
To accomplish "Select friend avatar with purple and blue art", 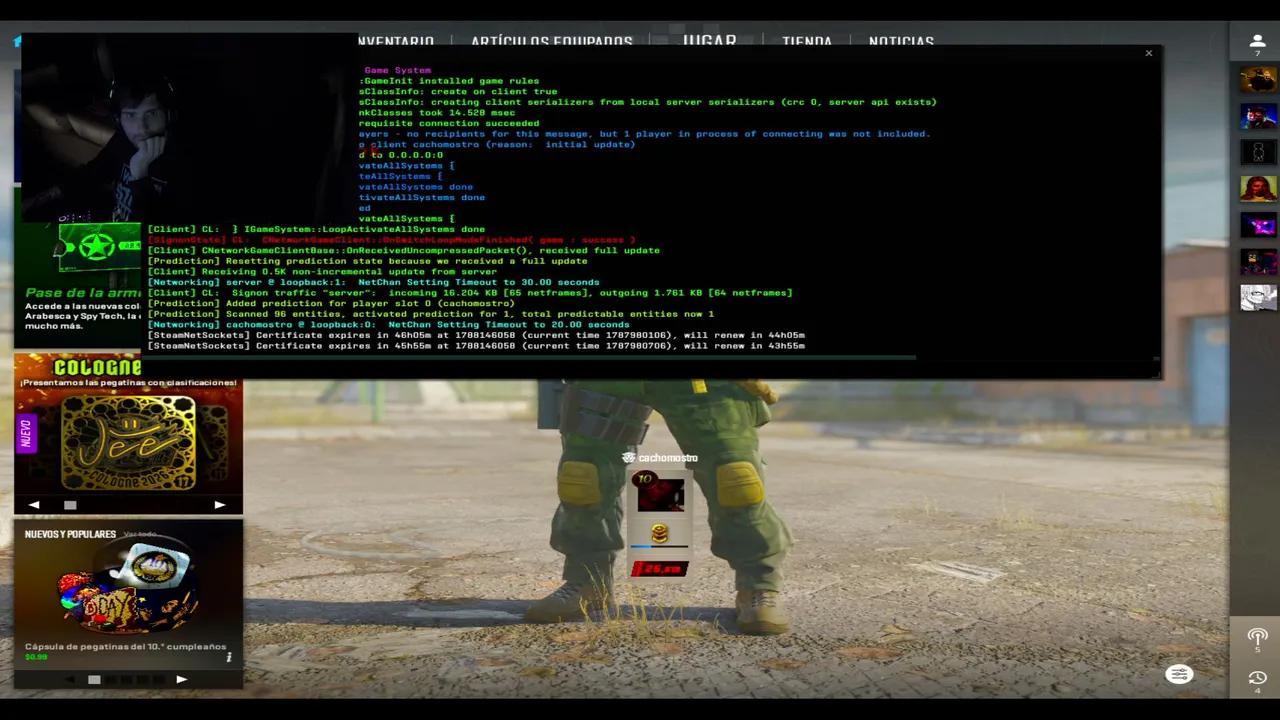I will pyautogui.click(x=1258, y=225).
